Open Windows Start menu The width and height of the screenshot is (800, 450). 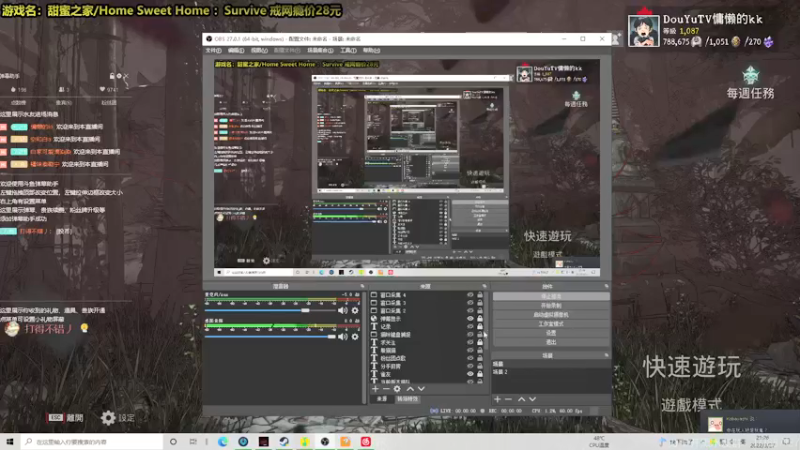pos(10,441)
